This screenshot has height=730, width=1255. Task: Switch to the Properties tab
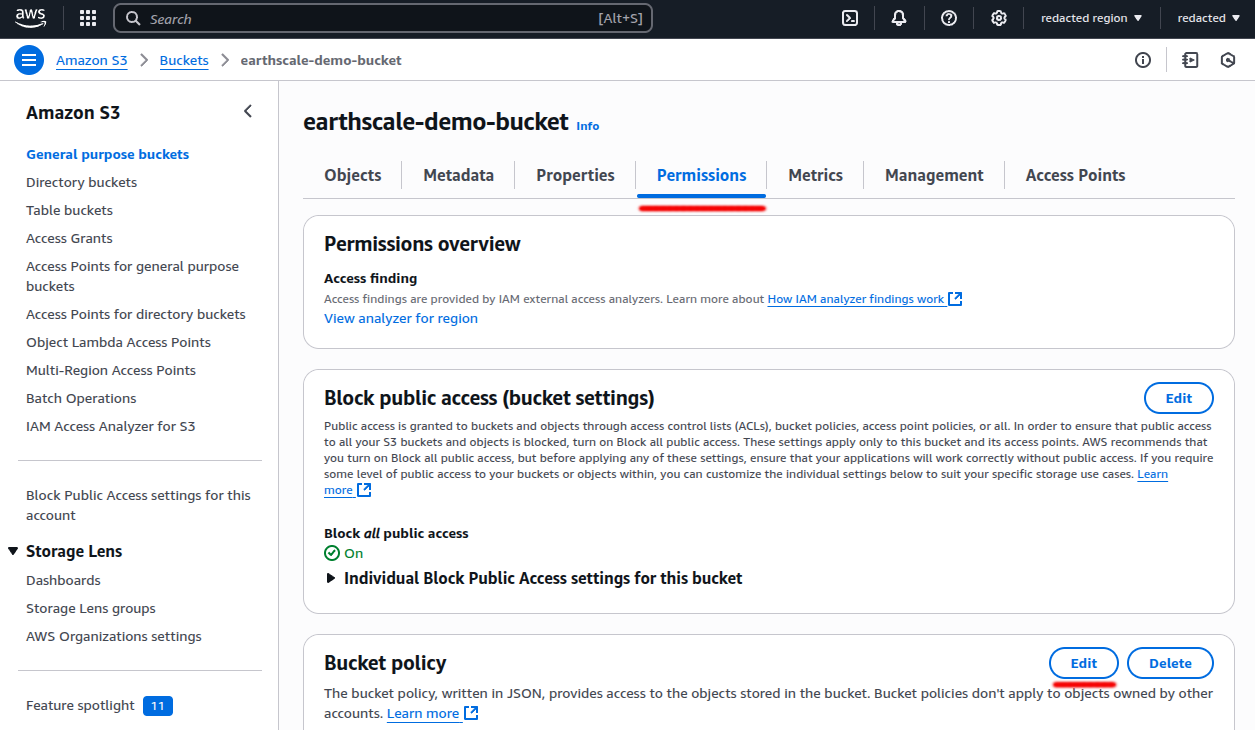tap(575, 175)
